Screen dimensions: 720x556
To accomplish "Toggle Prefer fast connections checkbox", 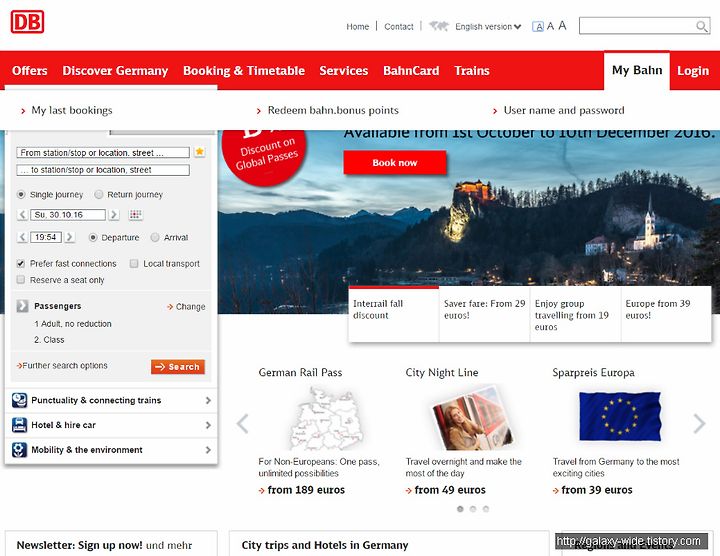I will click(x=21, y=264).
